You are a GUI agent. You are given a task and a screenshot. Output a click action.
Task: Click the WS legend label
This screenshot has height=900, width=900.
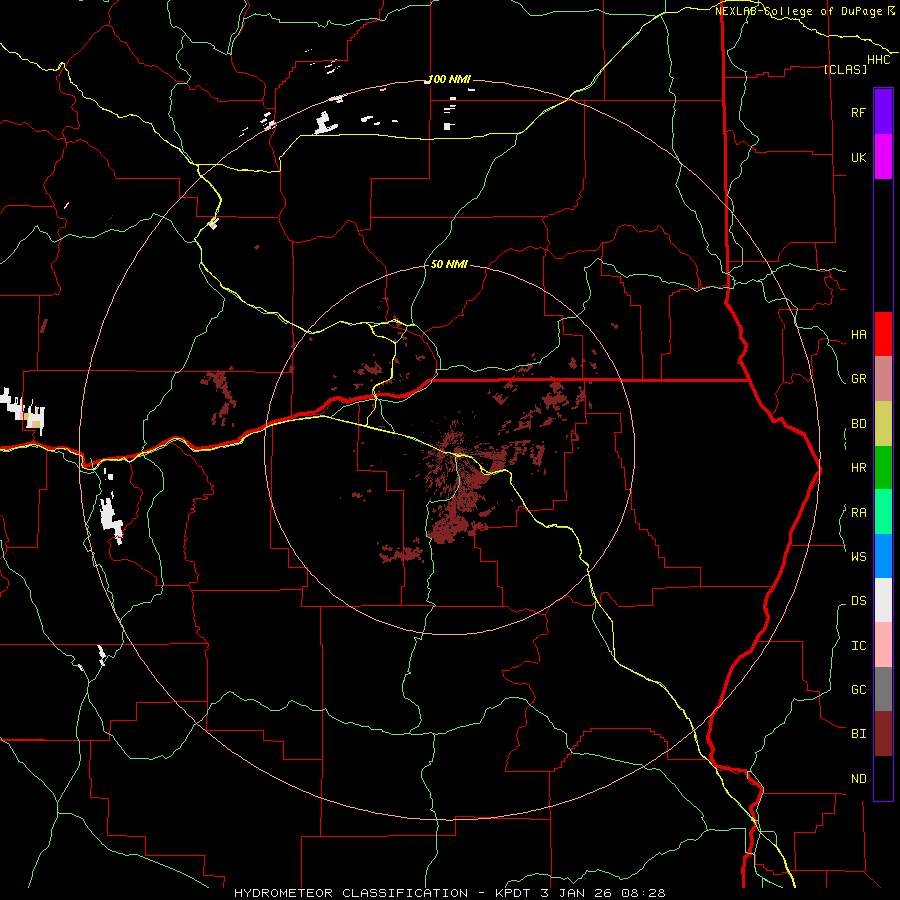point(859,556)
